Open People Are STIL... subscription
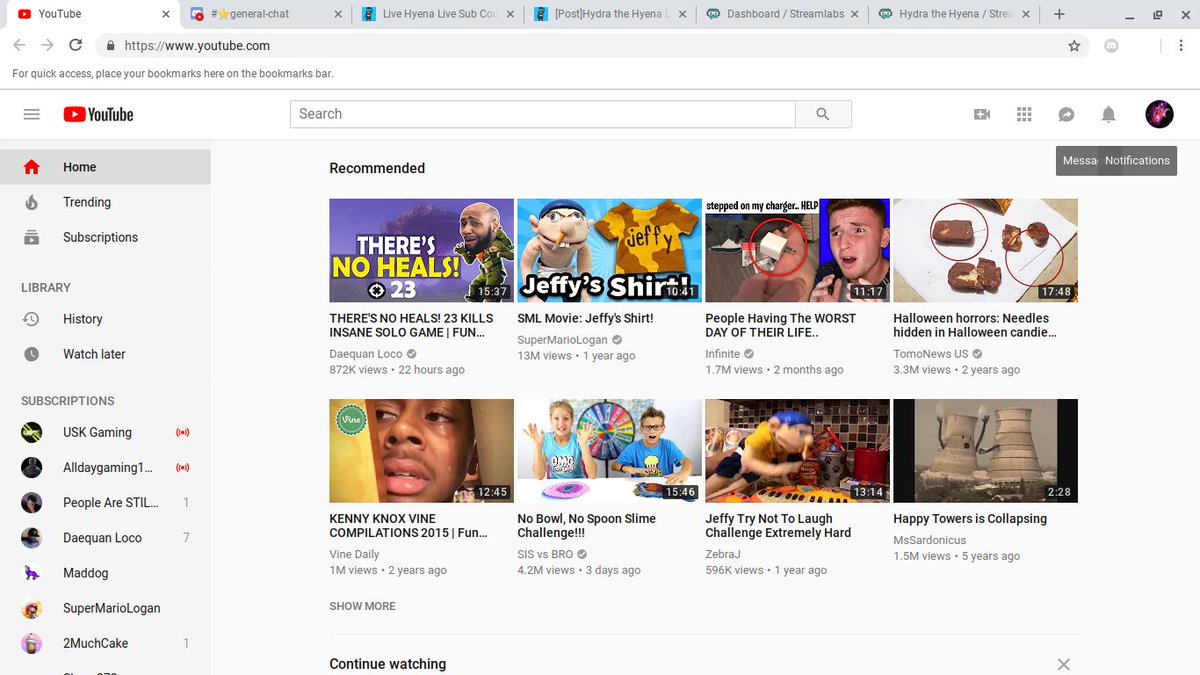1200x675 pixels. point(105,503)
